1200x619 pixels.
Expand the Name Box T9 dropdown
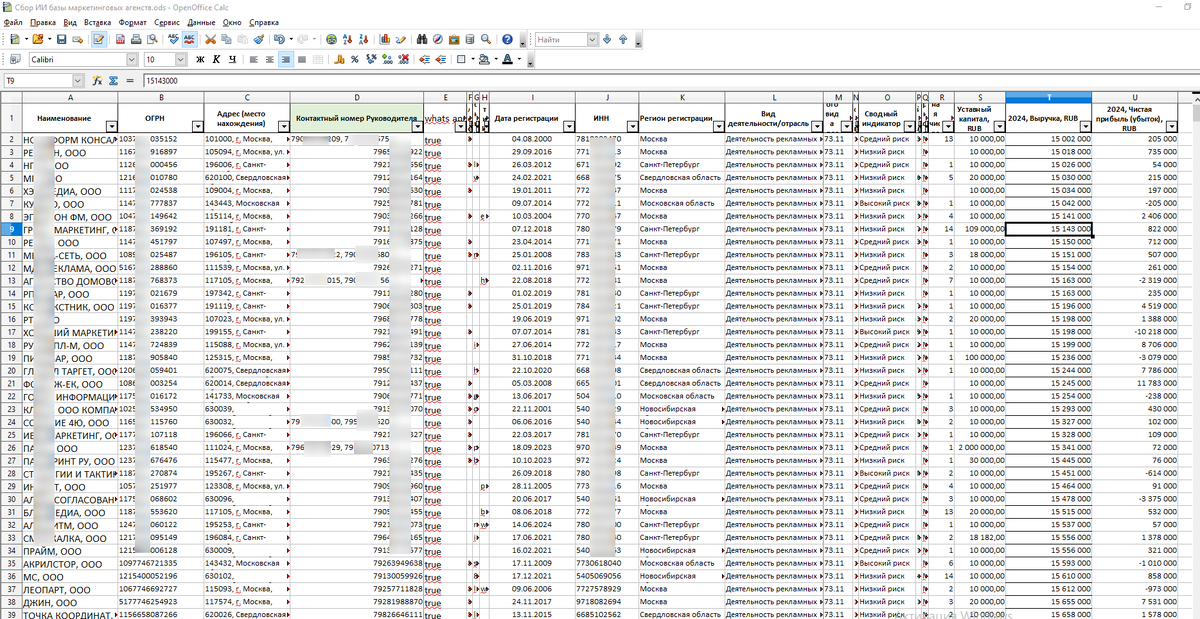79,80
